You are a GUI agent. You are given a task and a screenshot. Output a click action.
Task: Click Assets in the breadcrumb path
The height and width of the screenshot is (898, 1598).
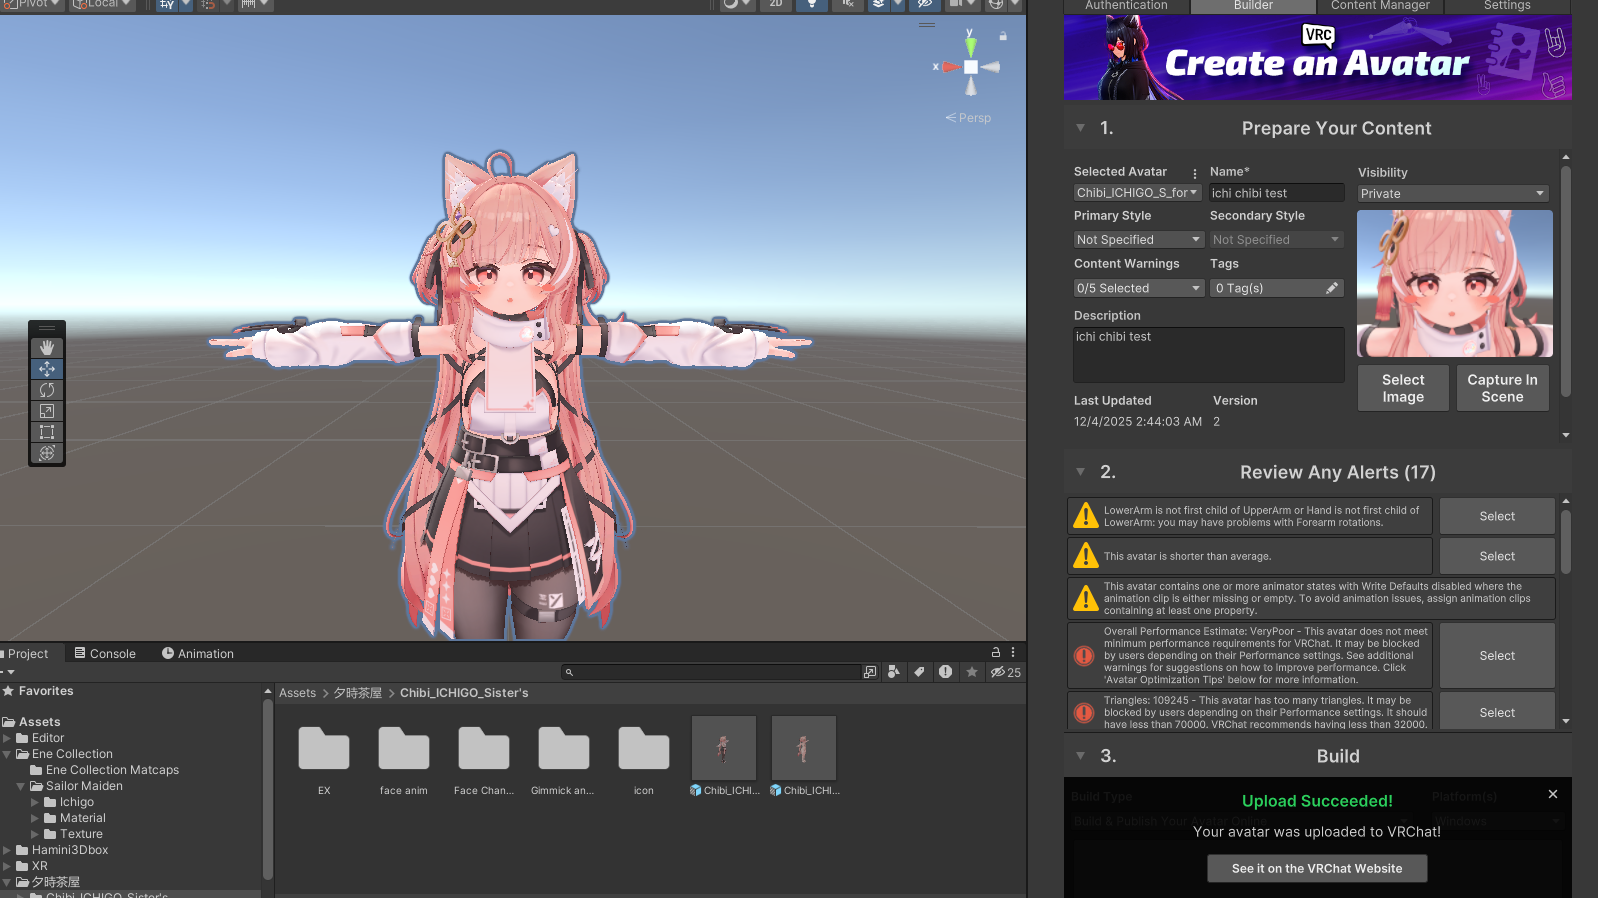pyautogui.click(x=297, y=693)
